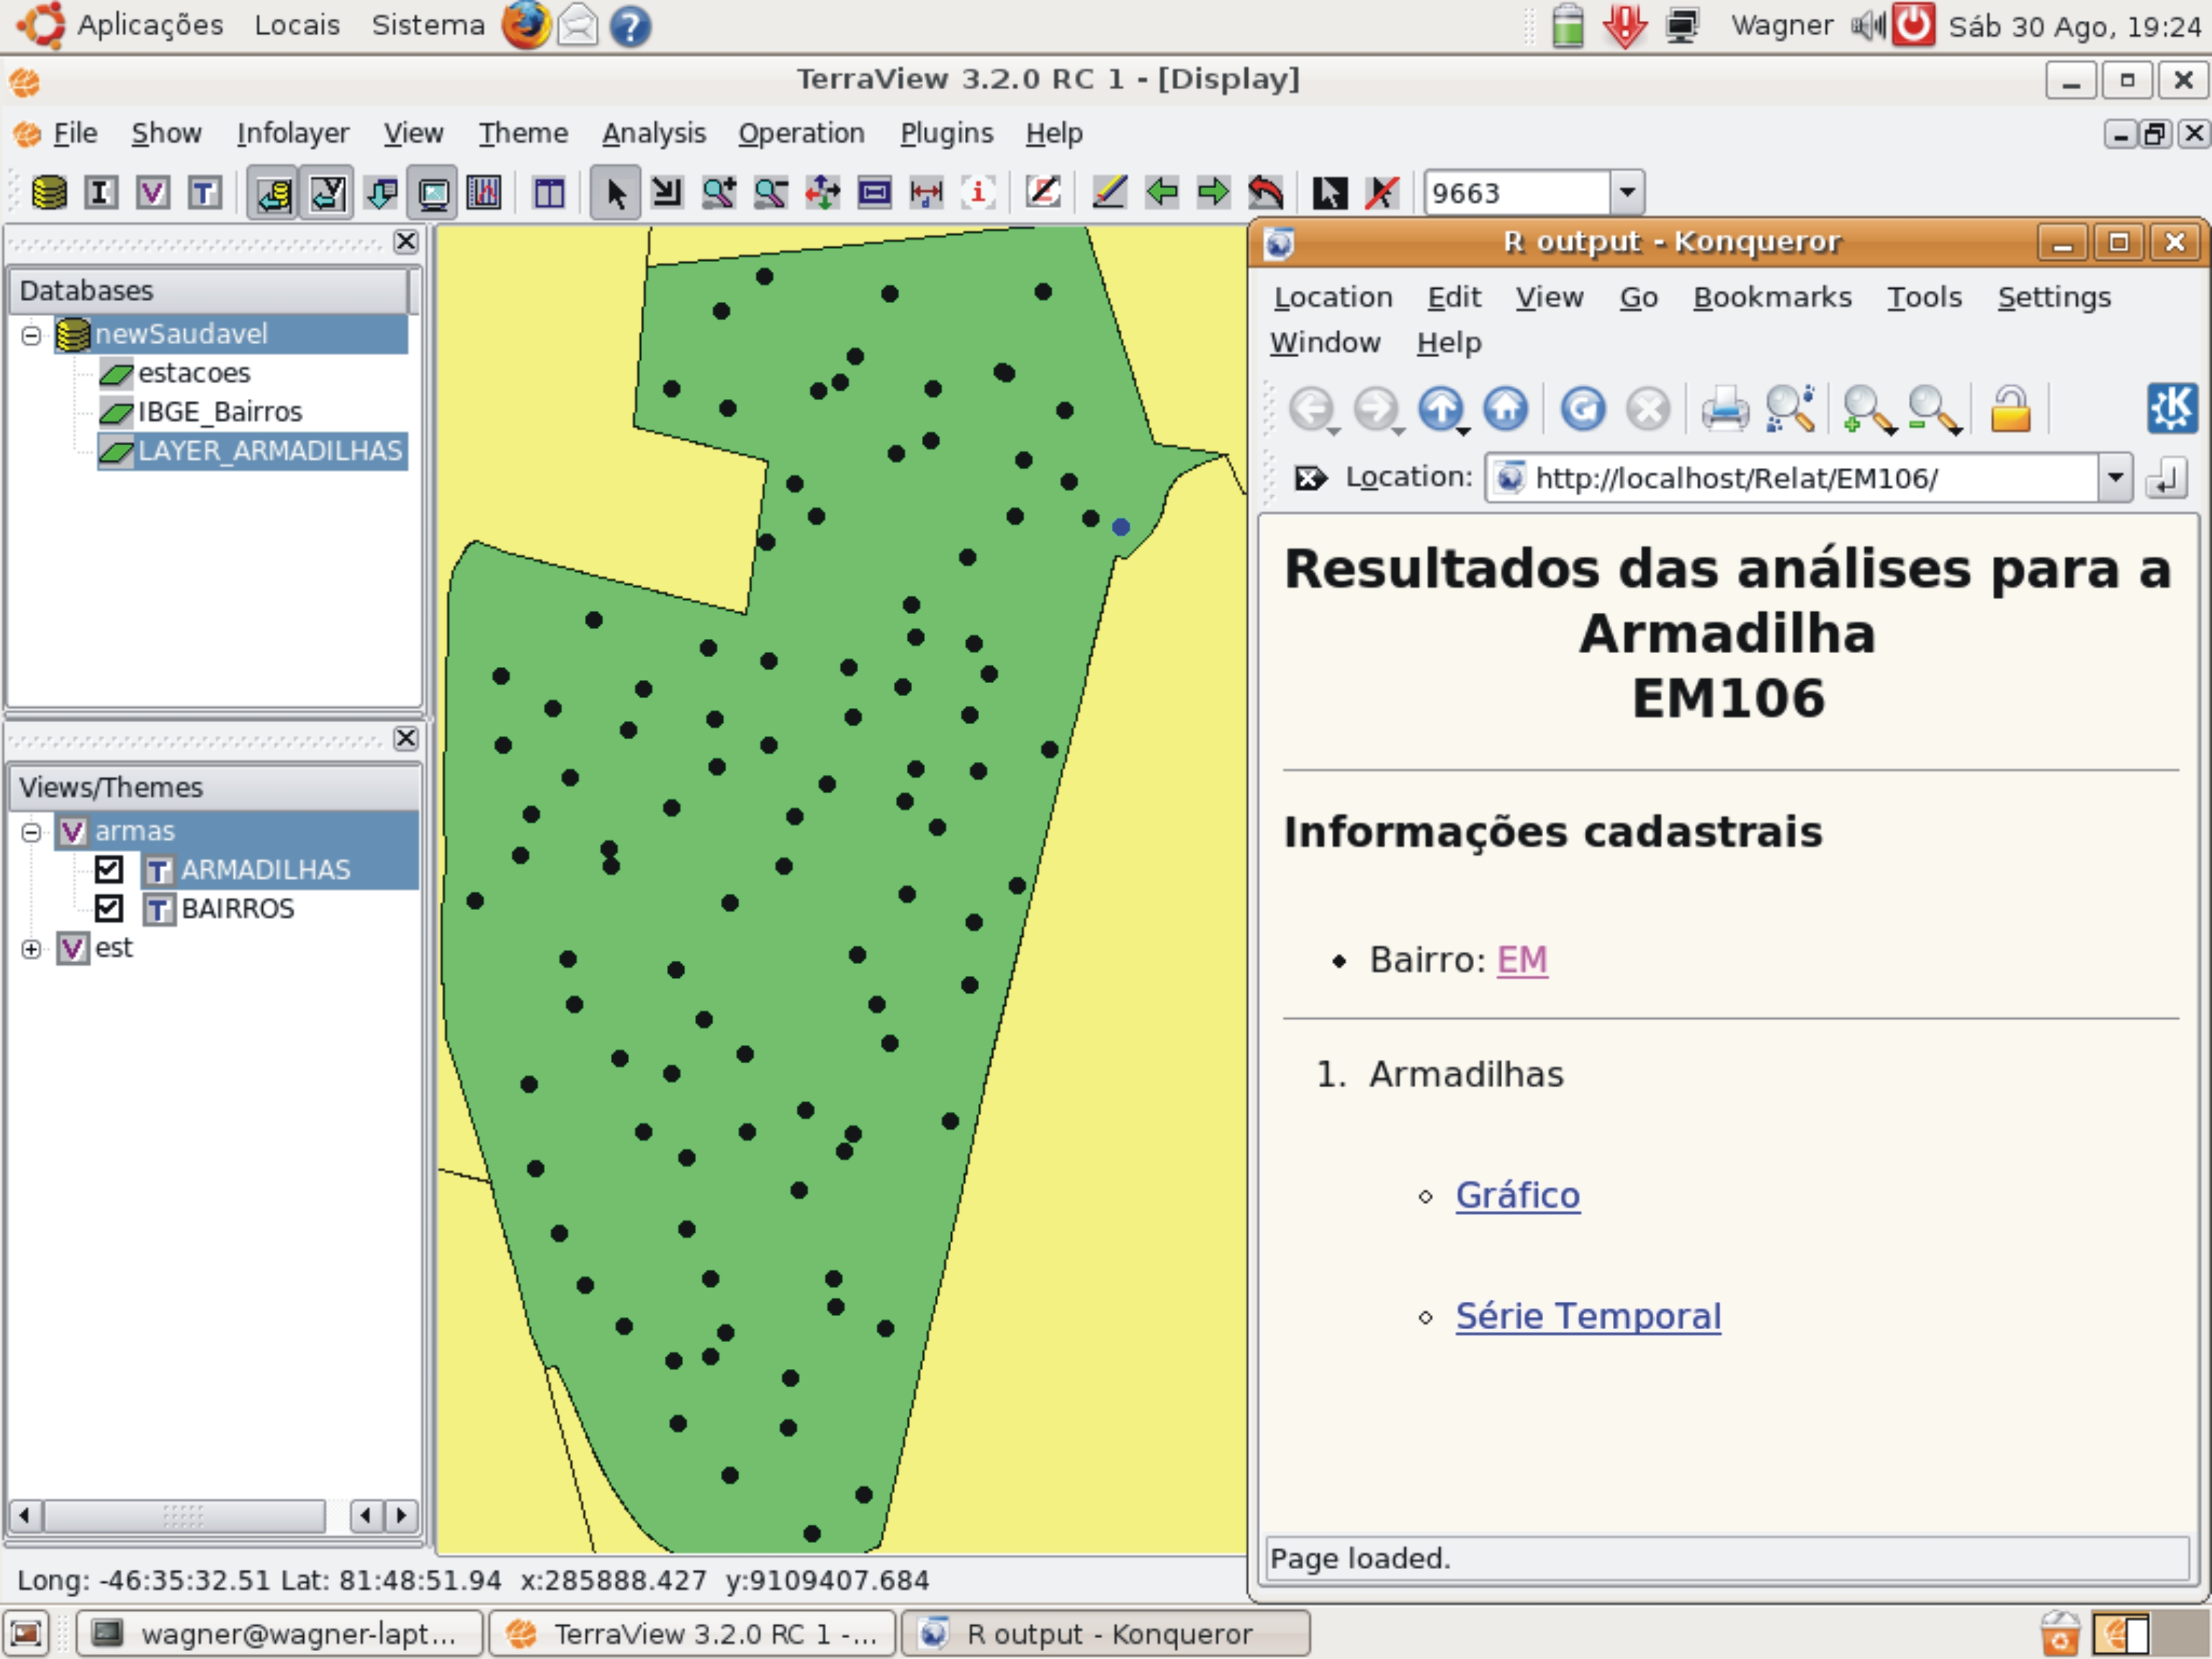Click the reload icon in Konqueror
Screen dimensions: 2212x1659
(1583, 409)
